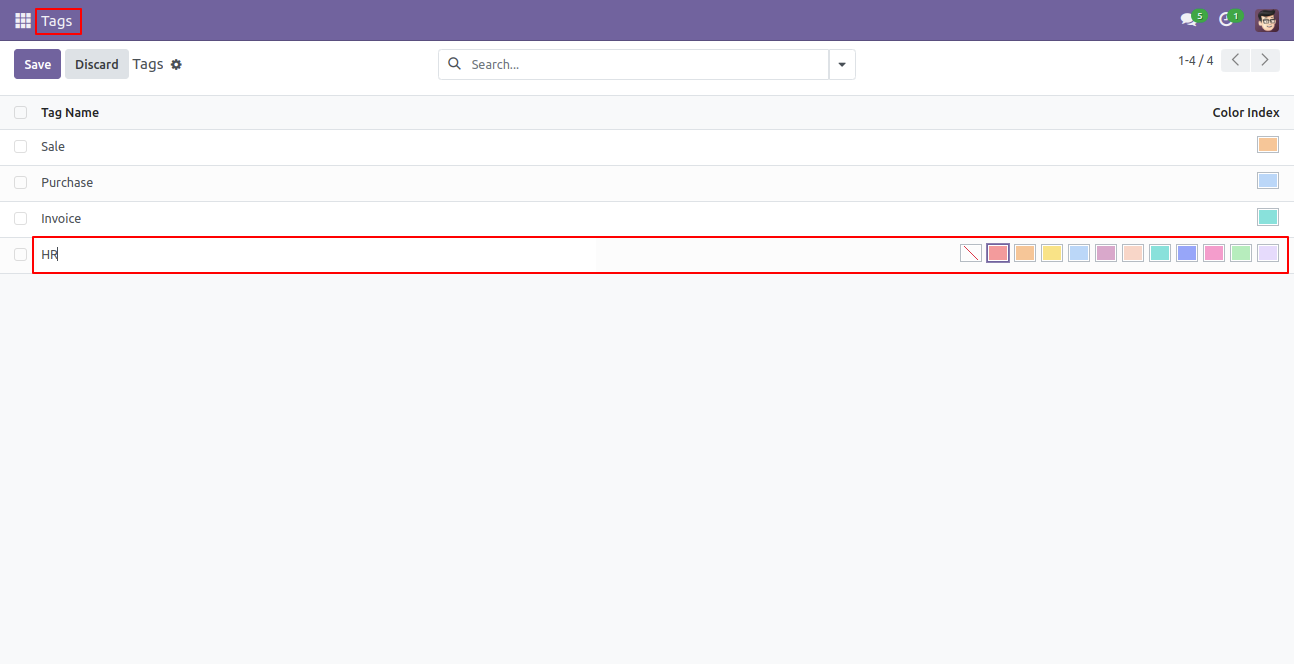Viewport: 1294px width, 664px height.
Task: Open the Invoice row
Action: click(647, 218)
